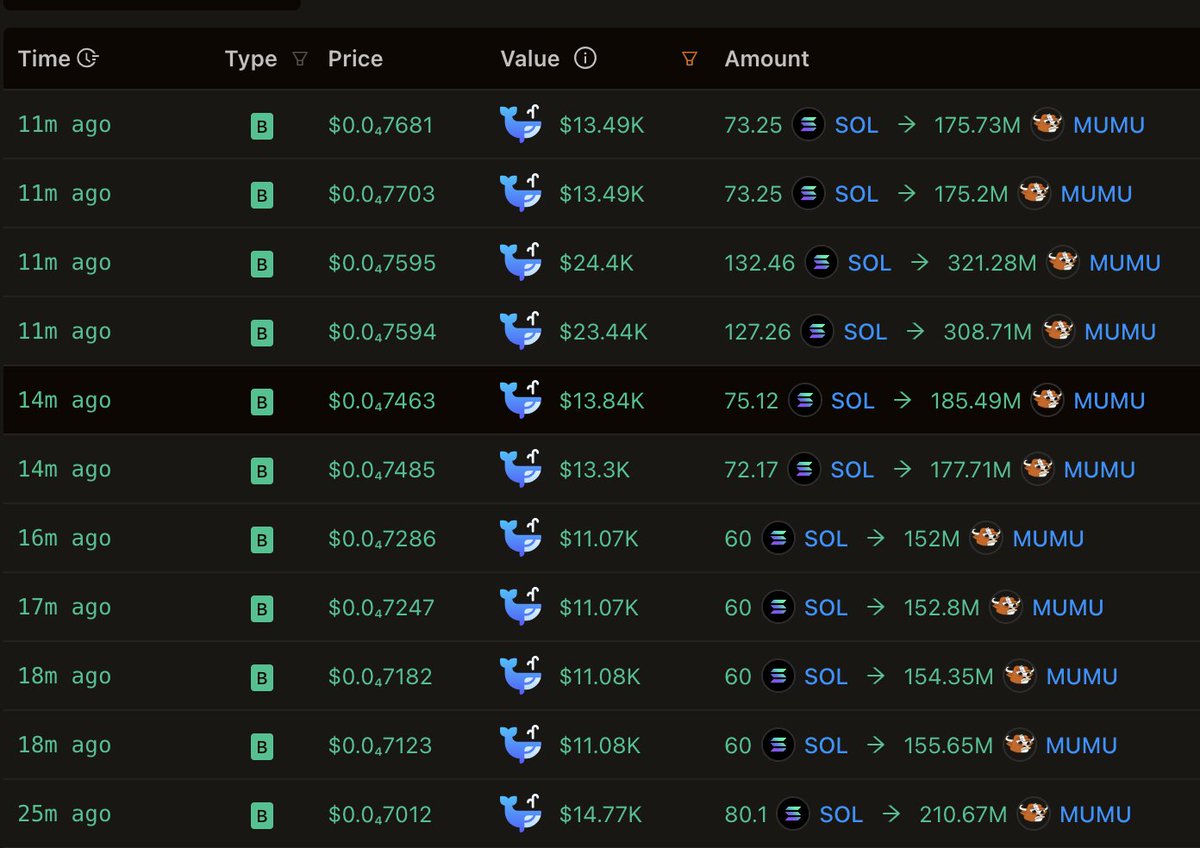Click the SOL logo next to 127.26
This screenshot has width=1200, height=848.
[817, 331]
